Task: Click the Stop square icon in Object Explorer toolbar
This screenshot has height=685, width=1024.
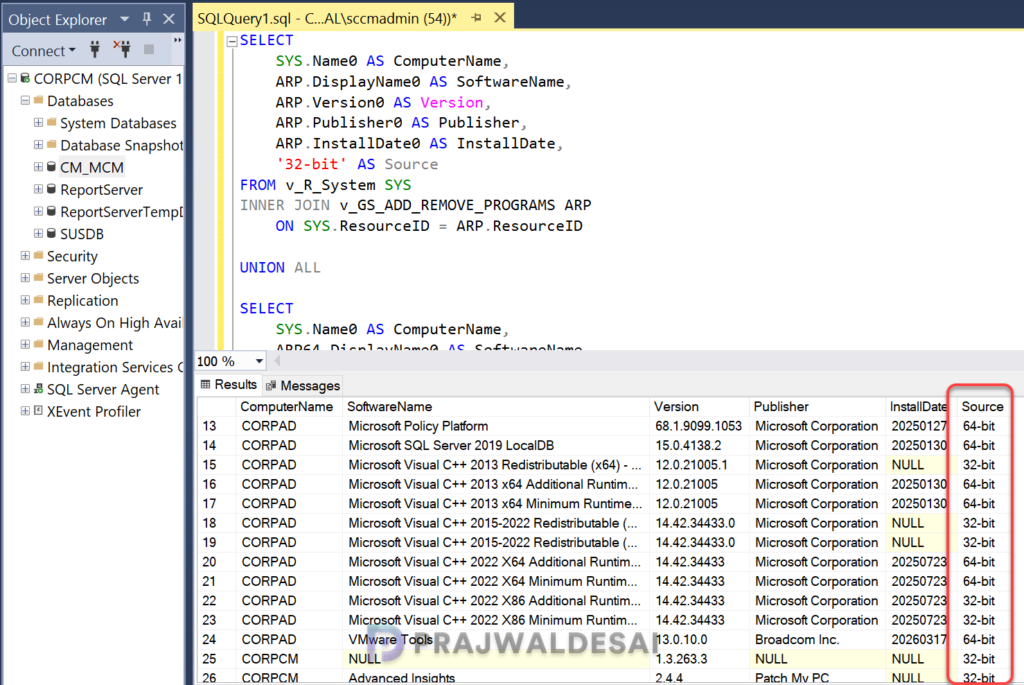Action: 149,49
